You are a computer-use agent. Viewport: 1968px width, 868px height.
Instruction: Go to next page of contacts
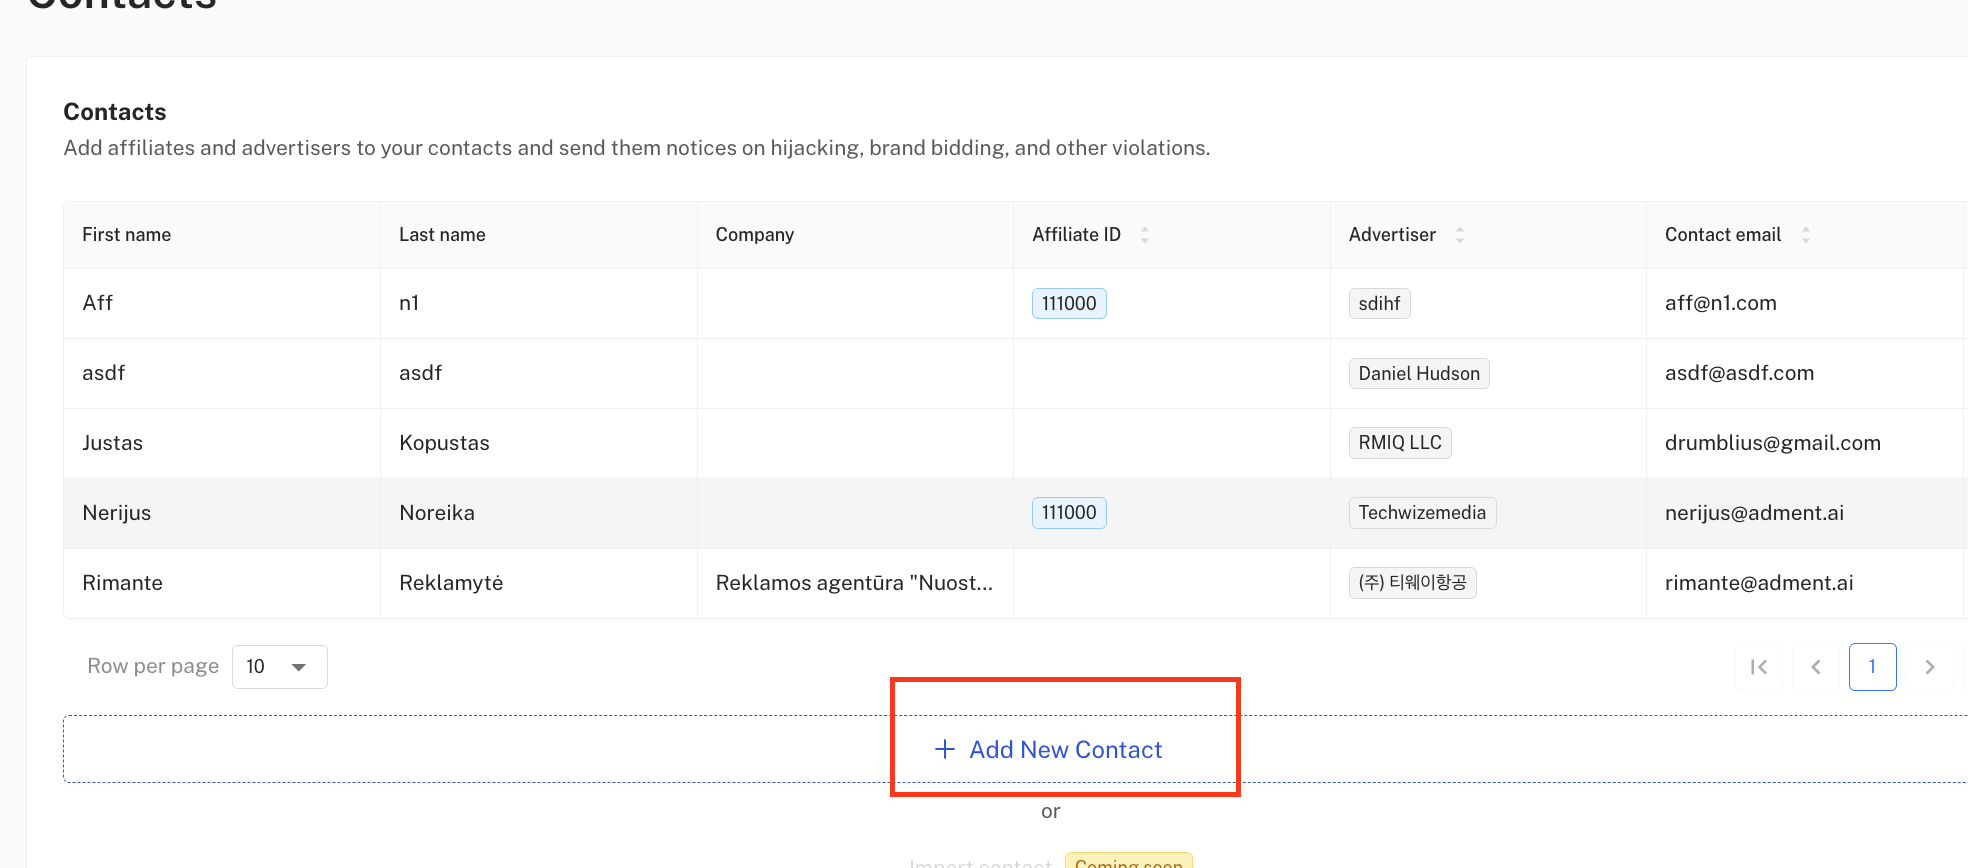point(1930,667)
